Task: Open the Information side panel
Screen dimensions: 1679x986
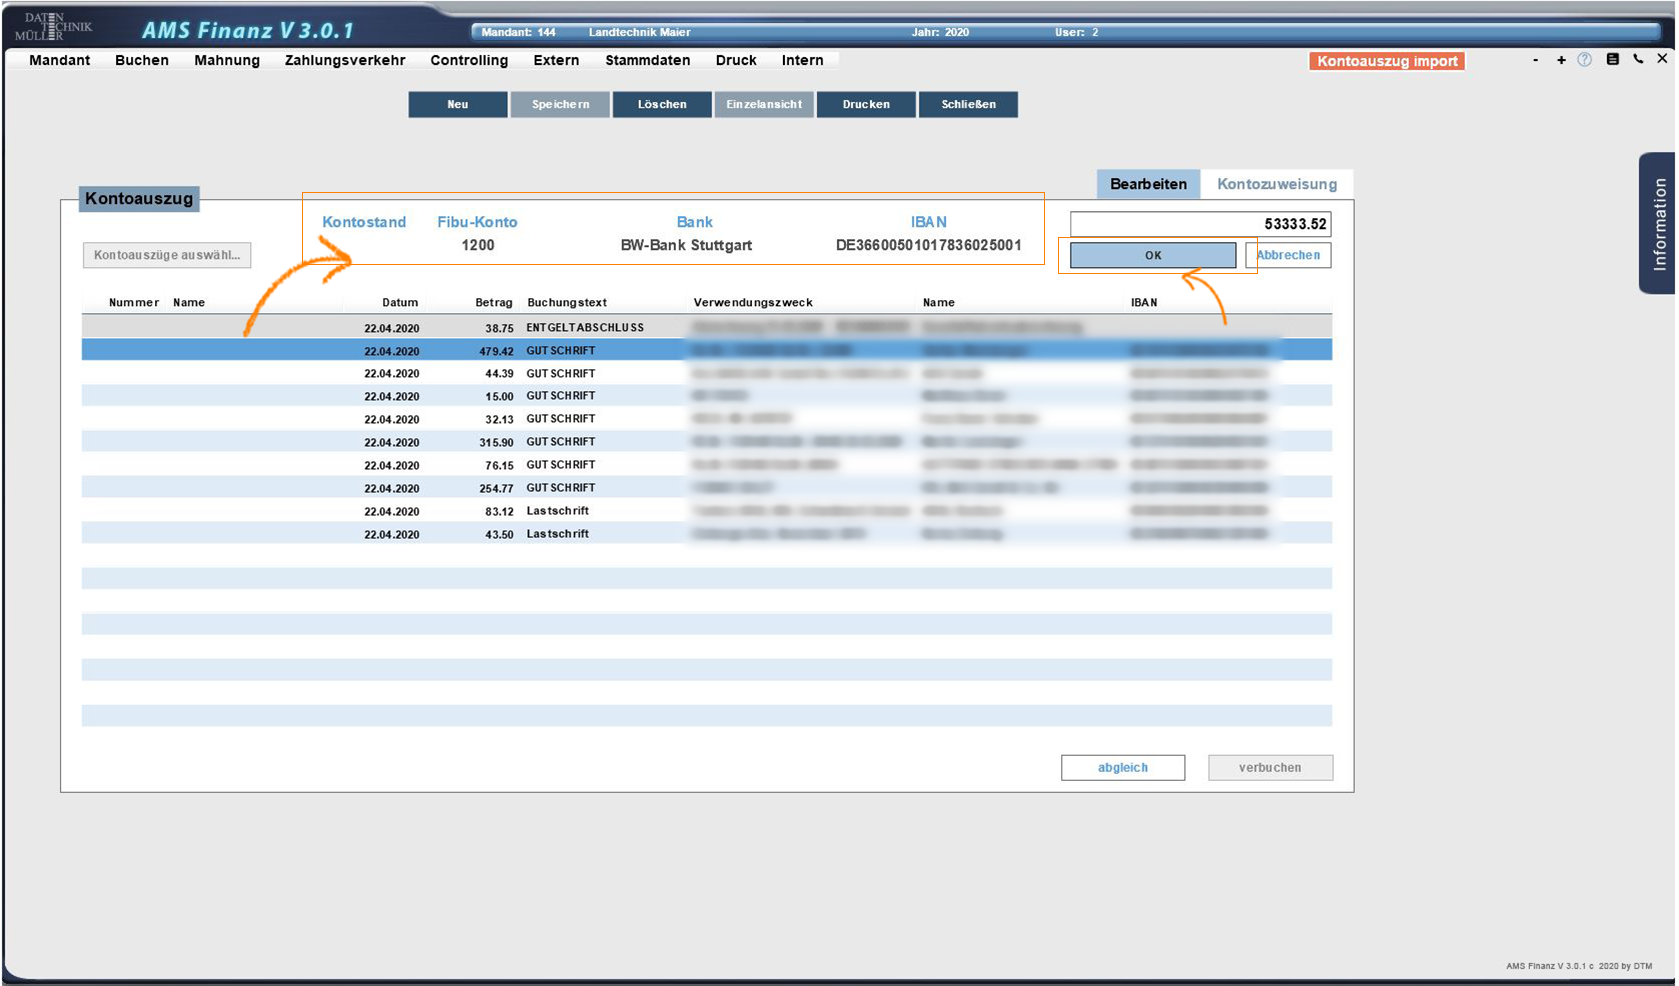Action: (1658, 223)
